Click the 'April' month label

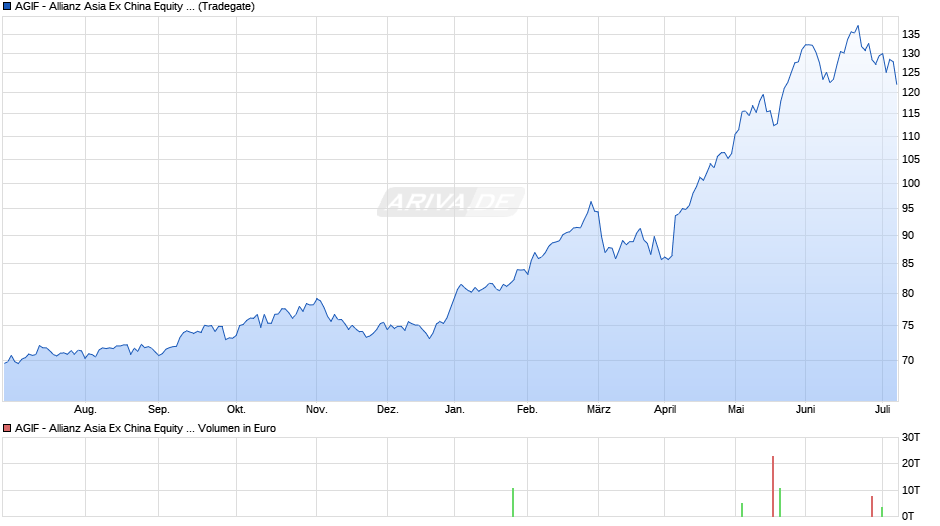[665, 410]
